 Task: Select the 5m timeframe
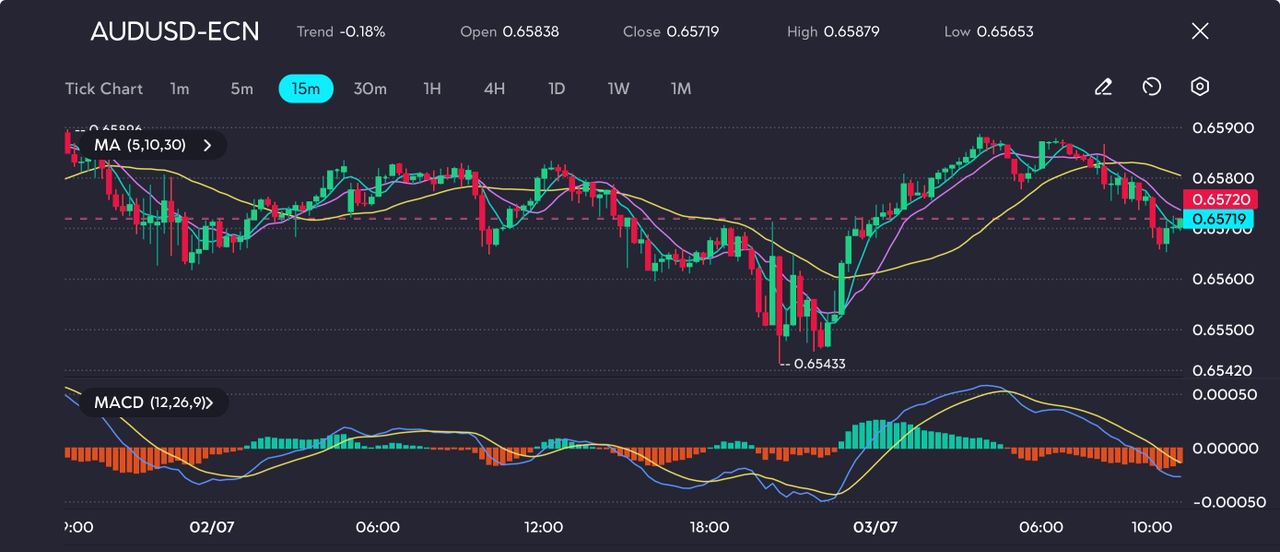242,89
